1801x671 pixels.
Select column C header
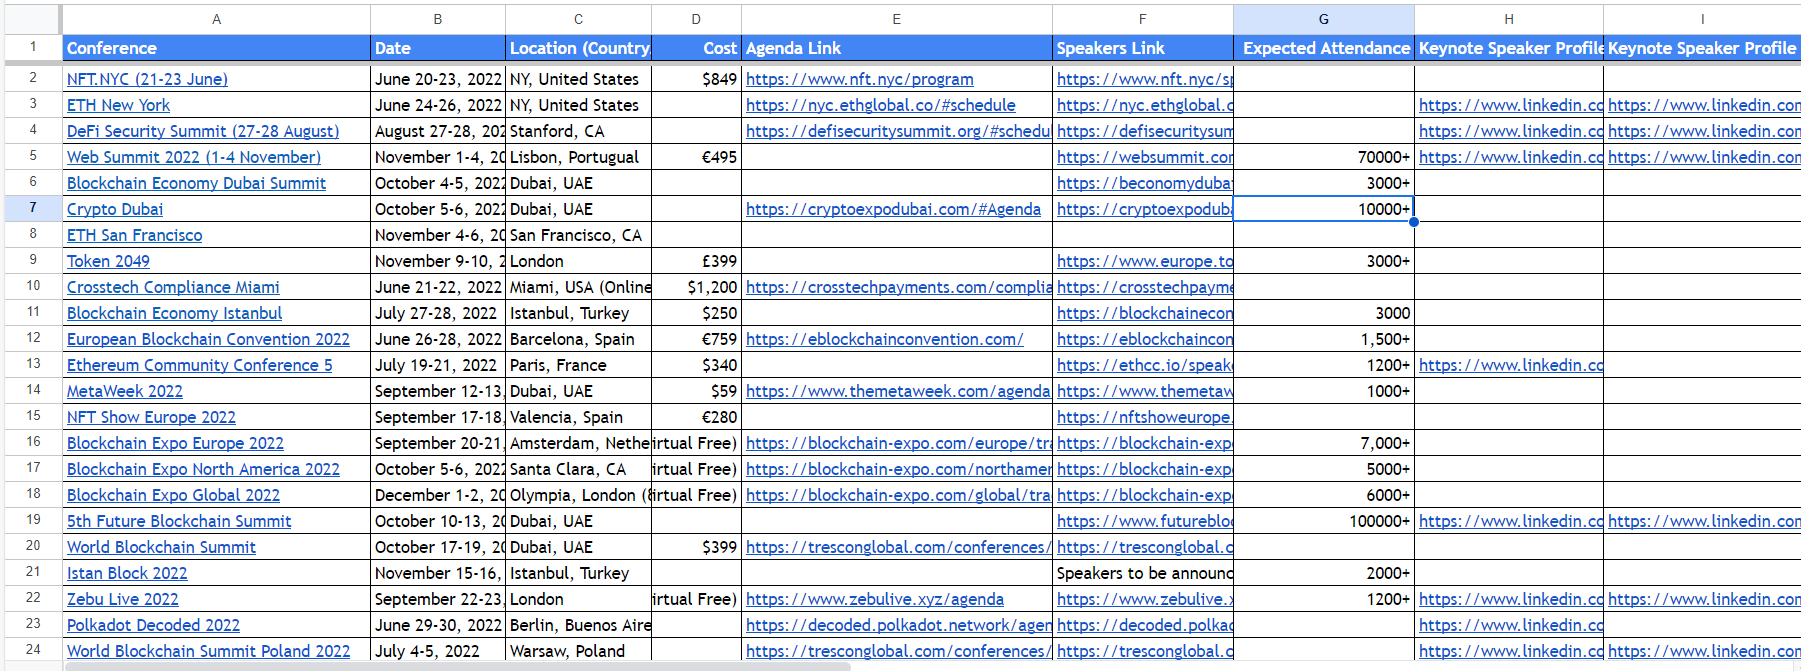click(578, 19)
